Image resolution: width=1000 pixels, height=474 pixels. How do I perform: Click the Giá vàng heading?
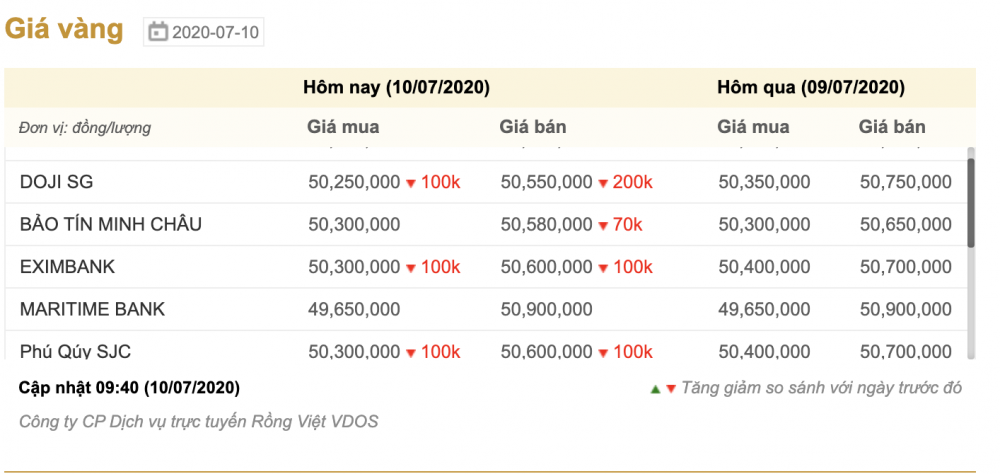tap(64, 29)
